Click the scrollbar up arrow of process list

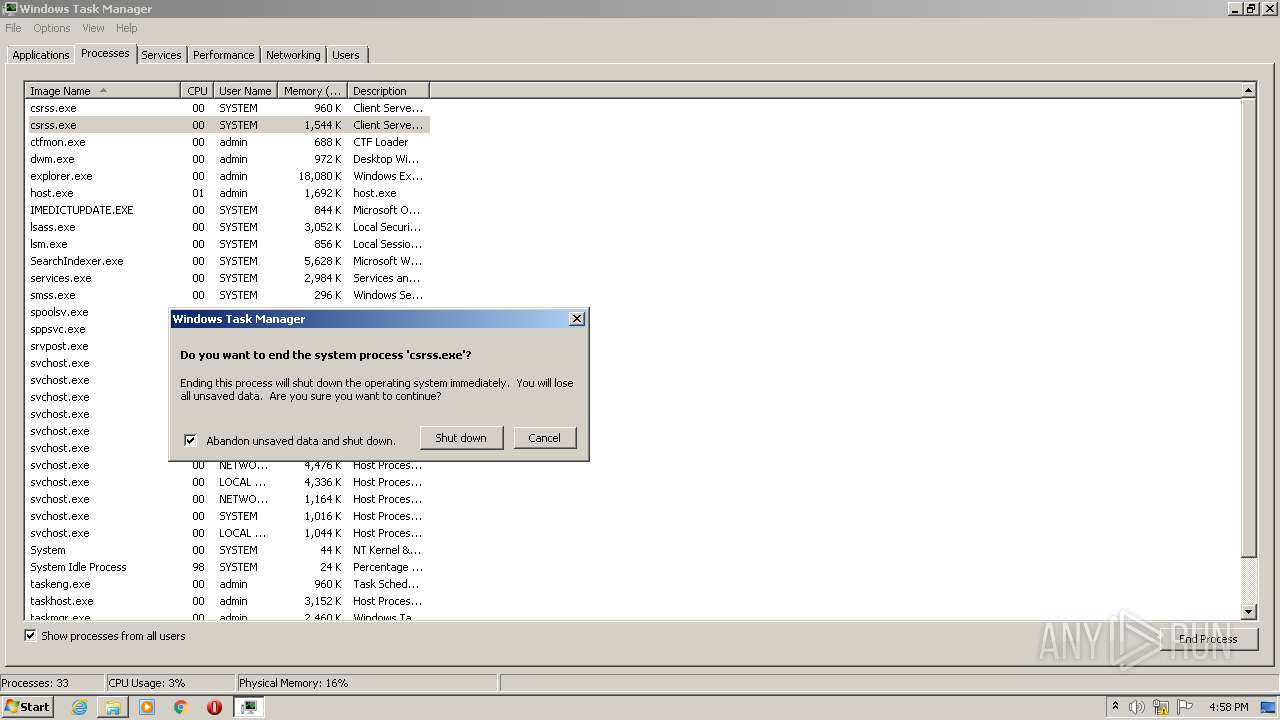coord(1248,91)
